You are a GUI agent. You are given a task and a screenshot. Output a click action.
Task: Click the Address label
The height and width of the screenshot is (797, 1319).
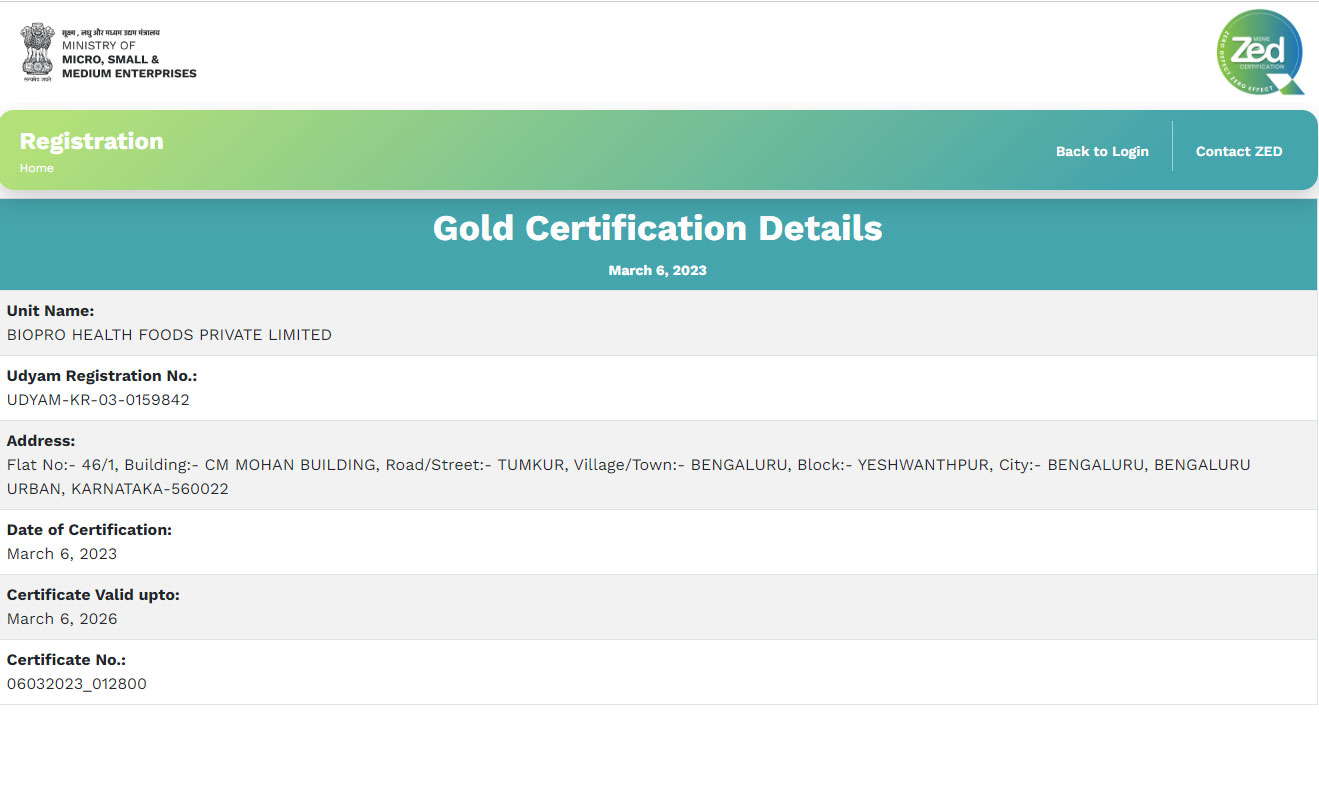tap(41, 441)
